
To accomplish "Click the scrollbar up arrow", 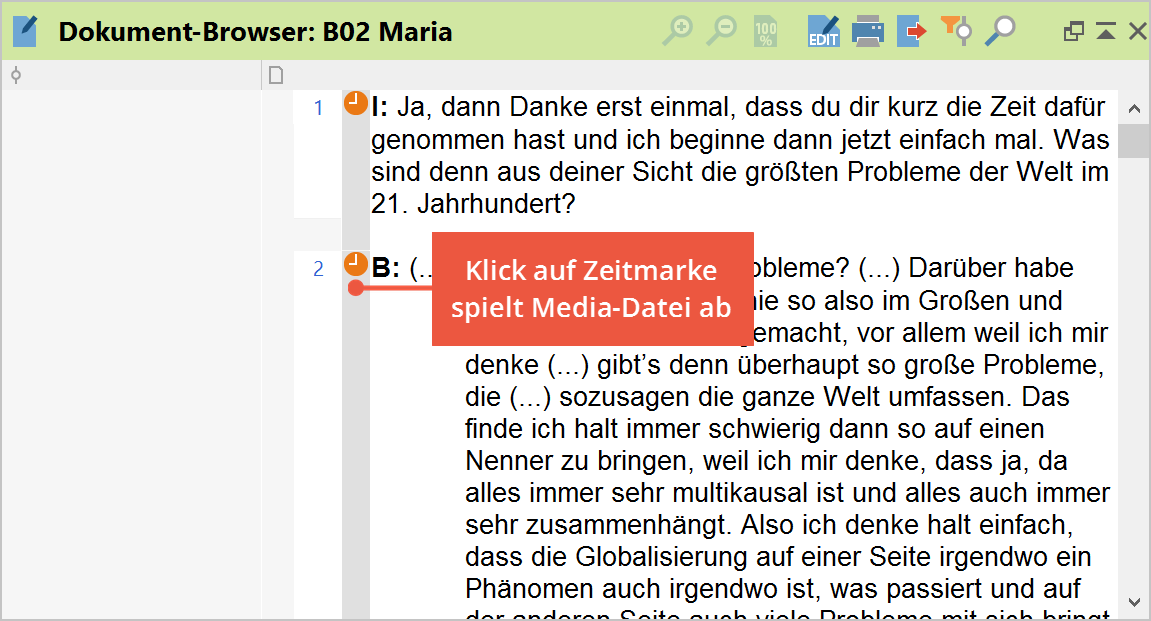I will pyautogui.click(x=1134, y=109).
